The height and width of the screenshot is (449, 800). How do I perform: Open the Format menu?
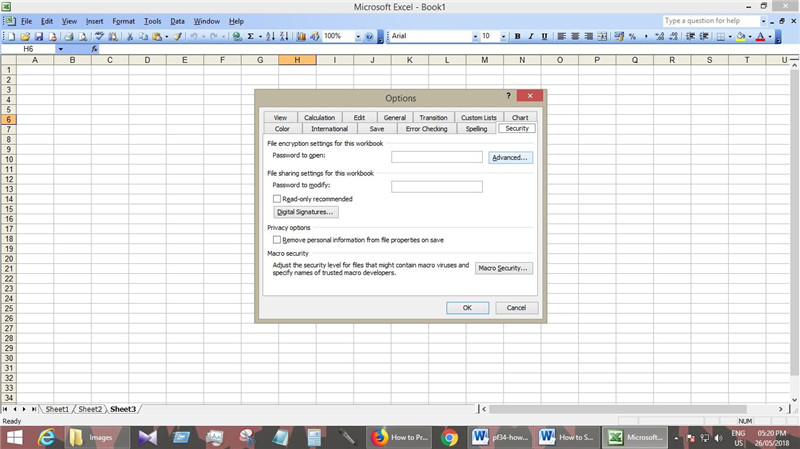(123, 21)
